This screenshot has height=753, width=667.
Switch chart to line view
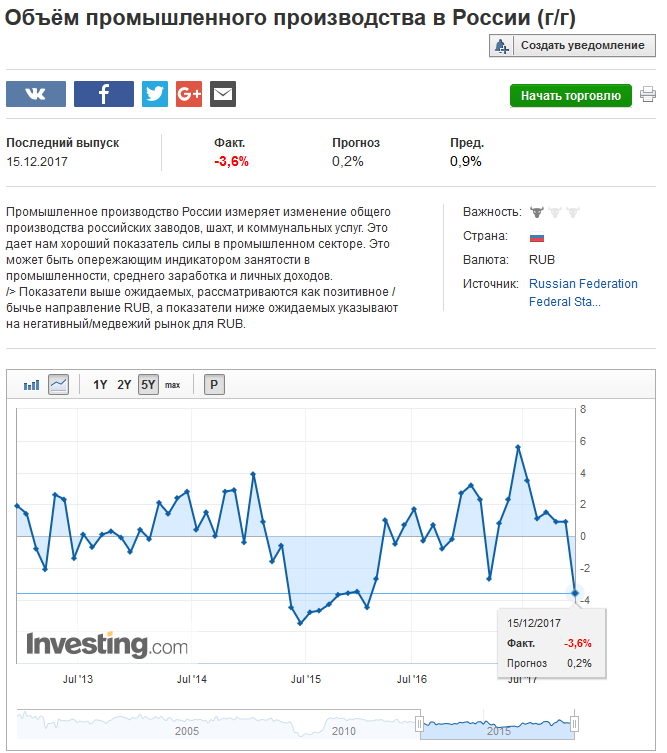click(x=58, y=384)
